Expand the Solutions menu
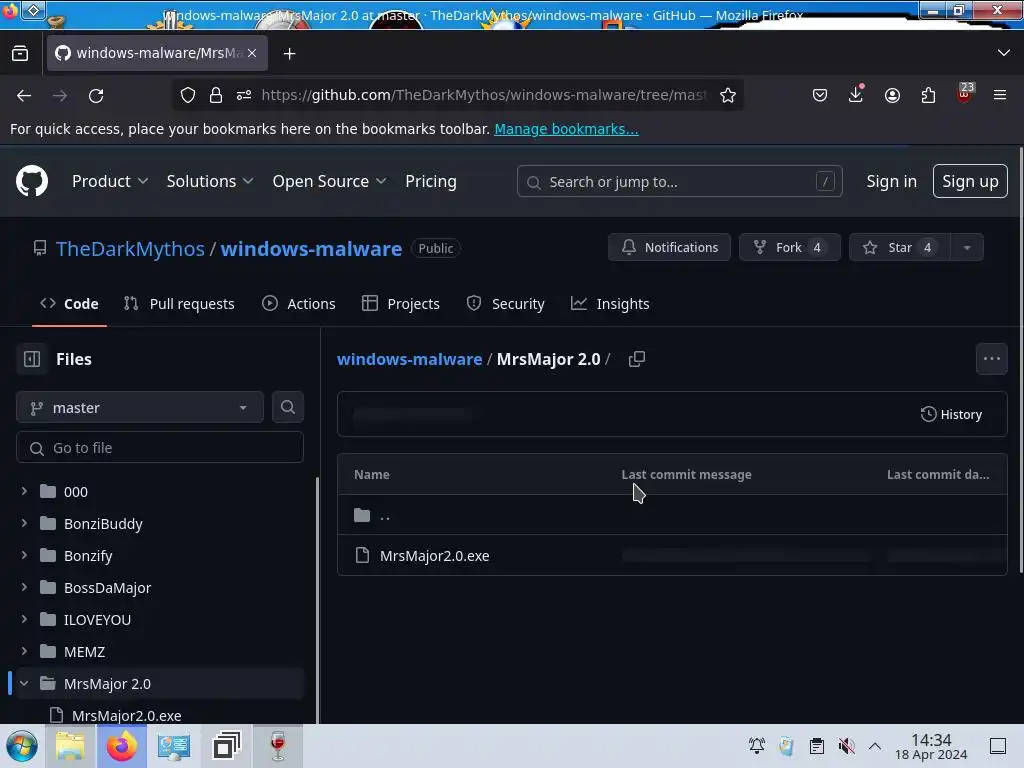The image size is (1024, 768). click(210, 181)
